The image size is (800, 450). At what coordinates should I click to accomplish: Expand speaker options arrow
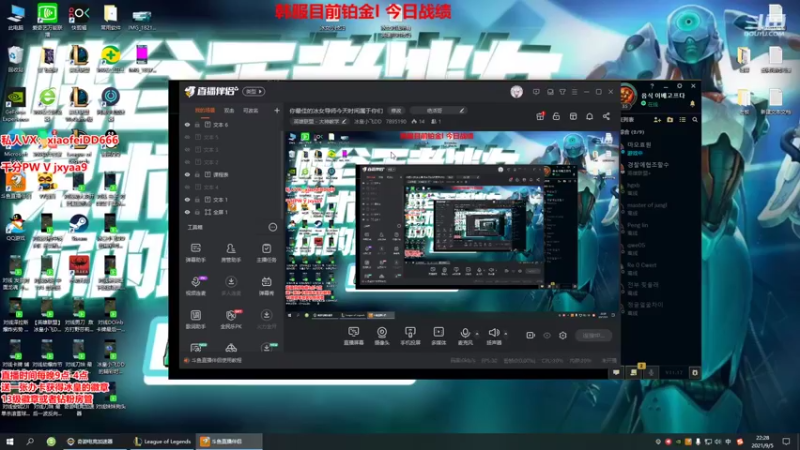(506, 334)
